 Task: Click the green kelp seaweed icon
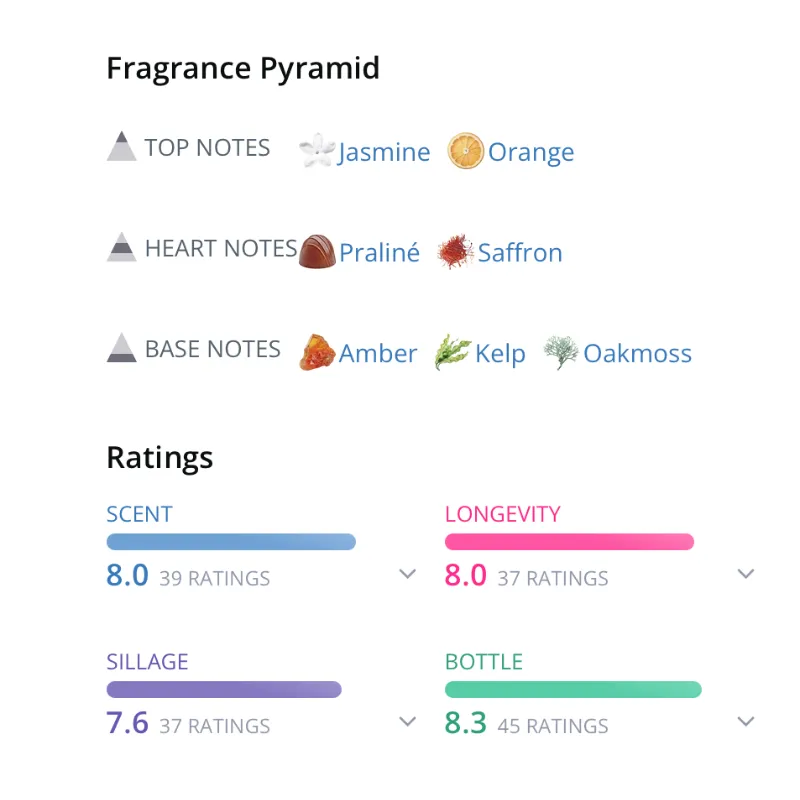tap(453, 353)
